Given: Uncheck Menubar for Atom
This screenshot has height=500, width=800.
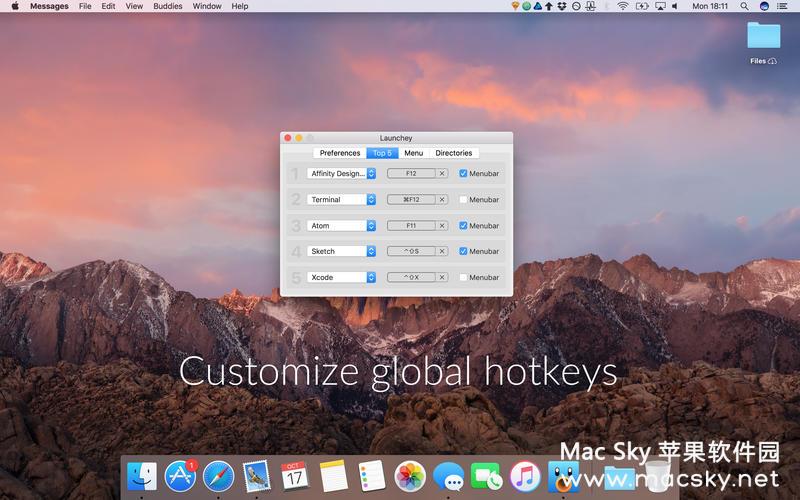Looking at the screenshot, I should [463, 226].
